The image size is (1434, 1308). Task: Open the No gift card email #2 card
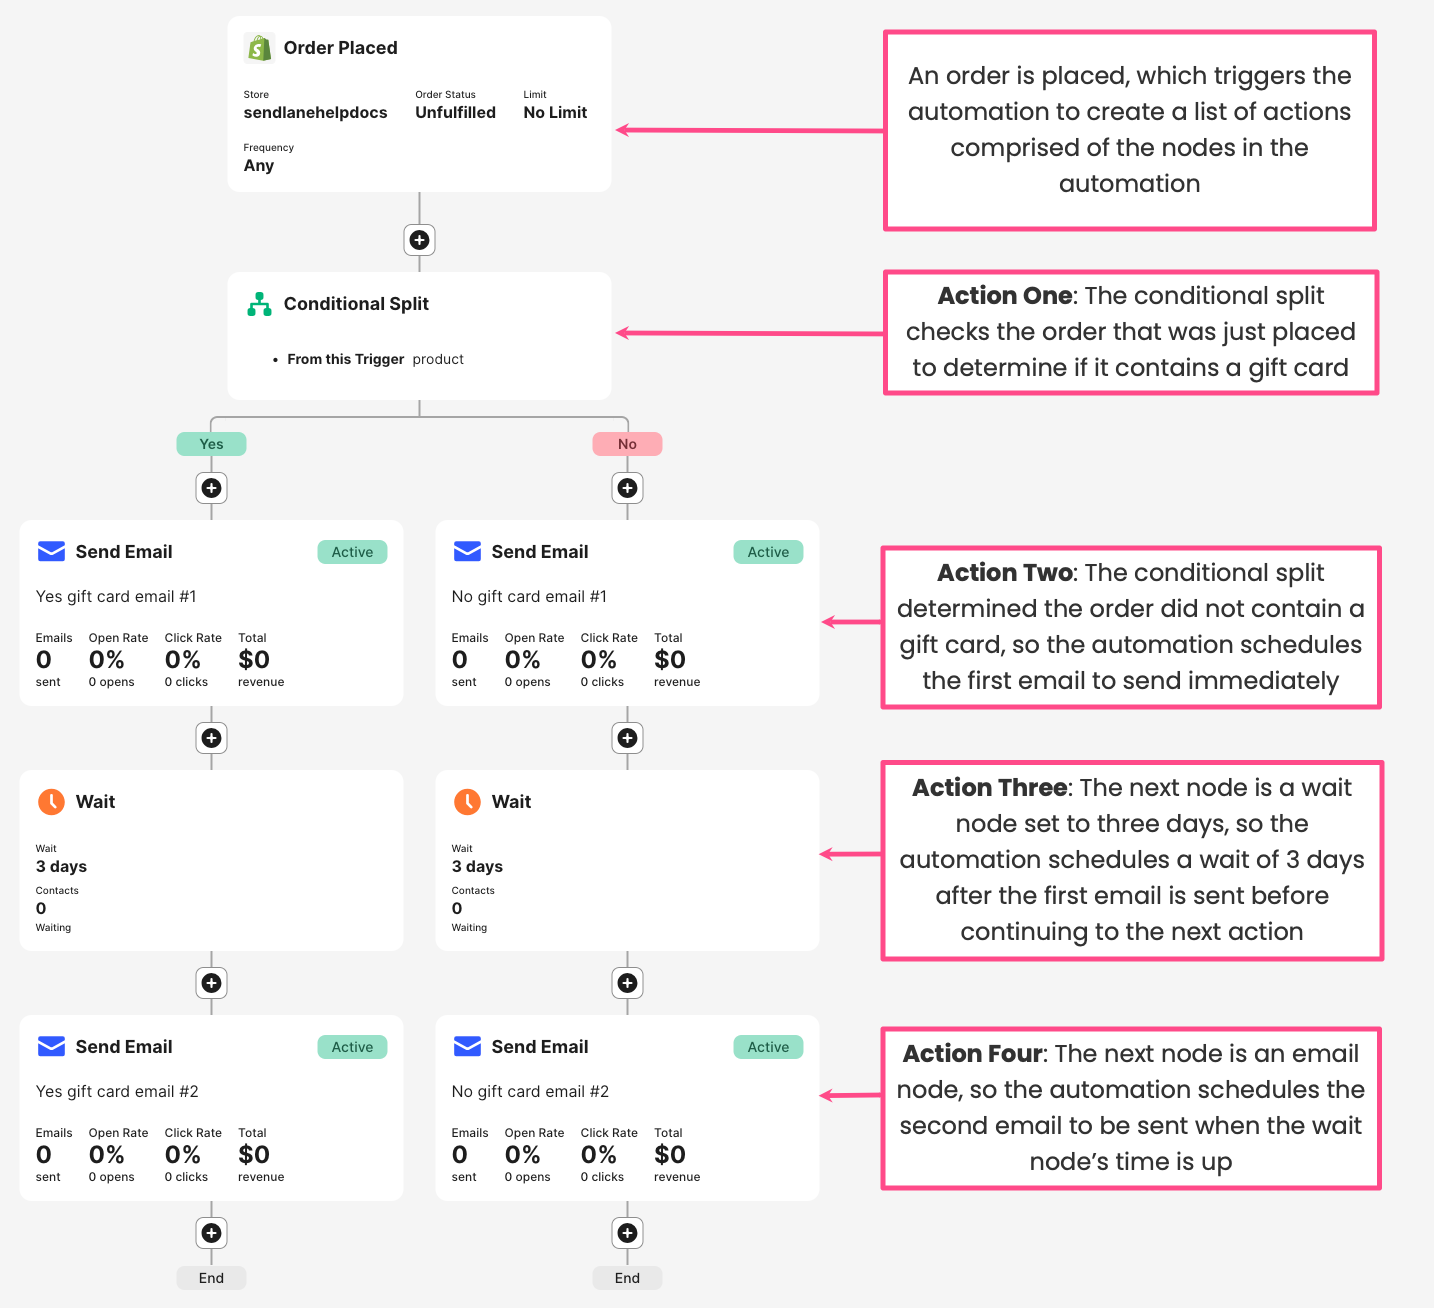pos(627,1108)
